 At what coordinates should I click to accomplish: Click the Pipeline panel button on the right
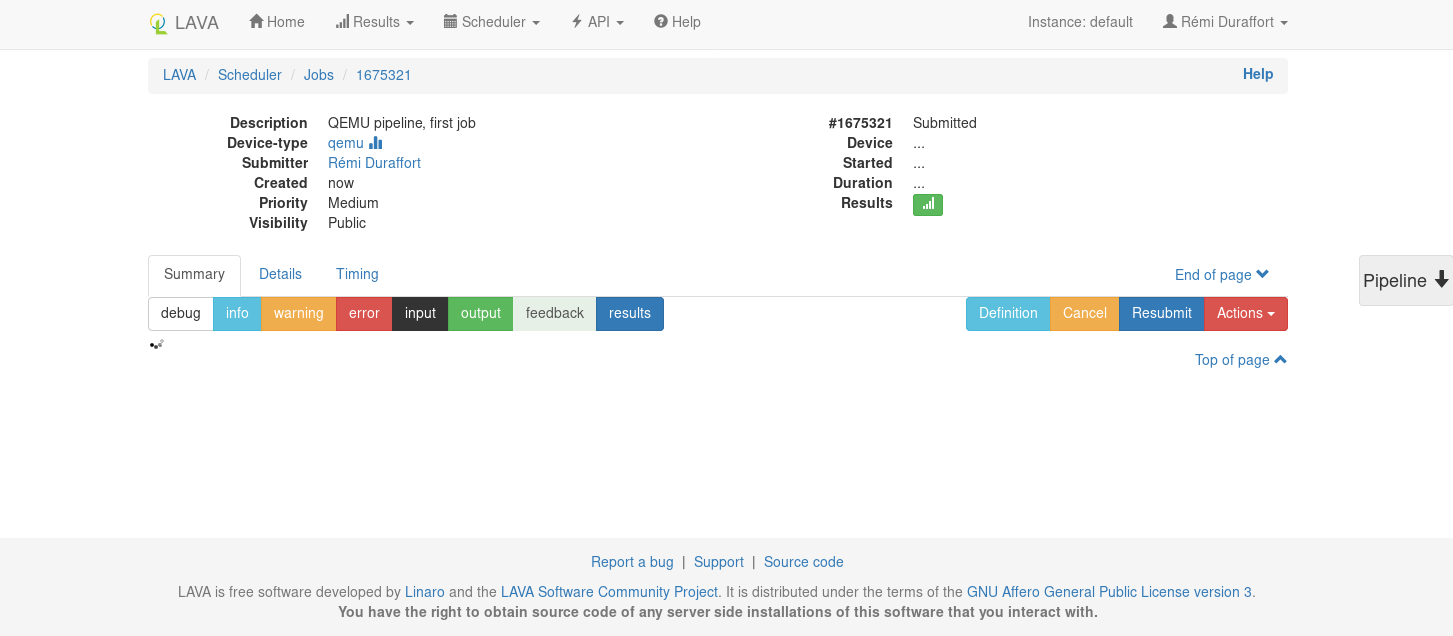(1405, 281)
